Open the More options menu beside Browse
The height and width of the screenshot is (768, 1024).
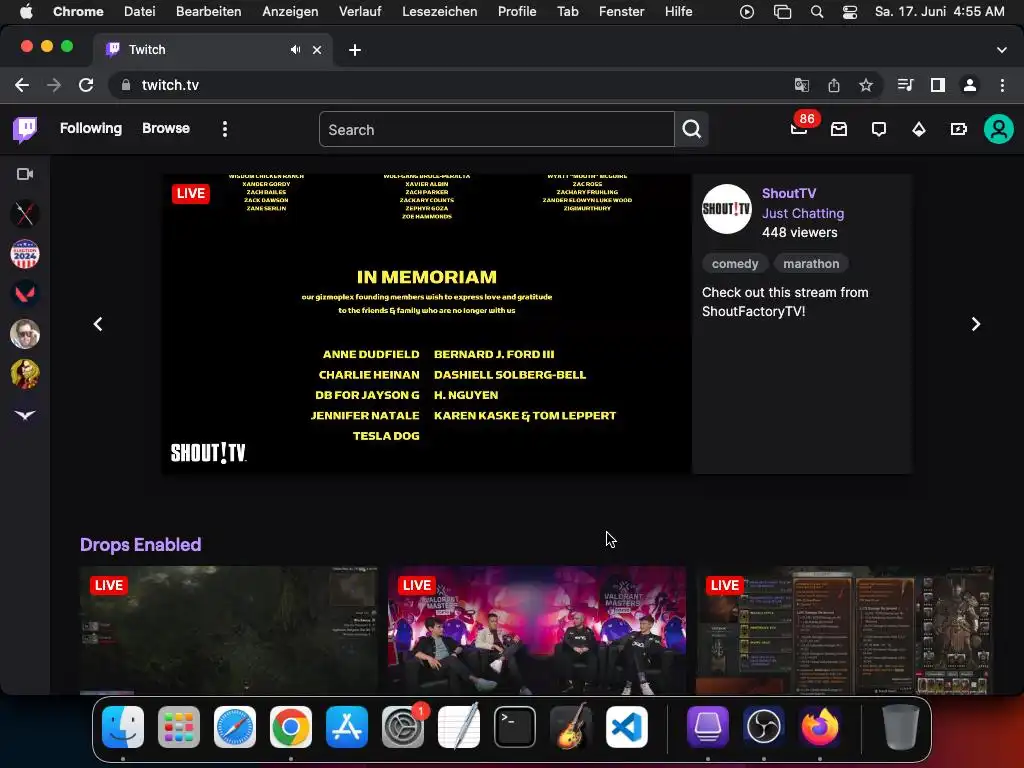pyautogui.click(x=225, y=129)
